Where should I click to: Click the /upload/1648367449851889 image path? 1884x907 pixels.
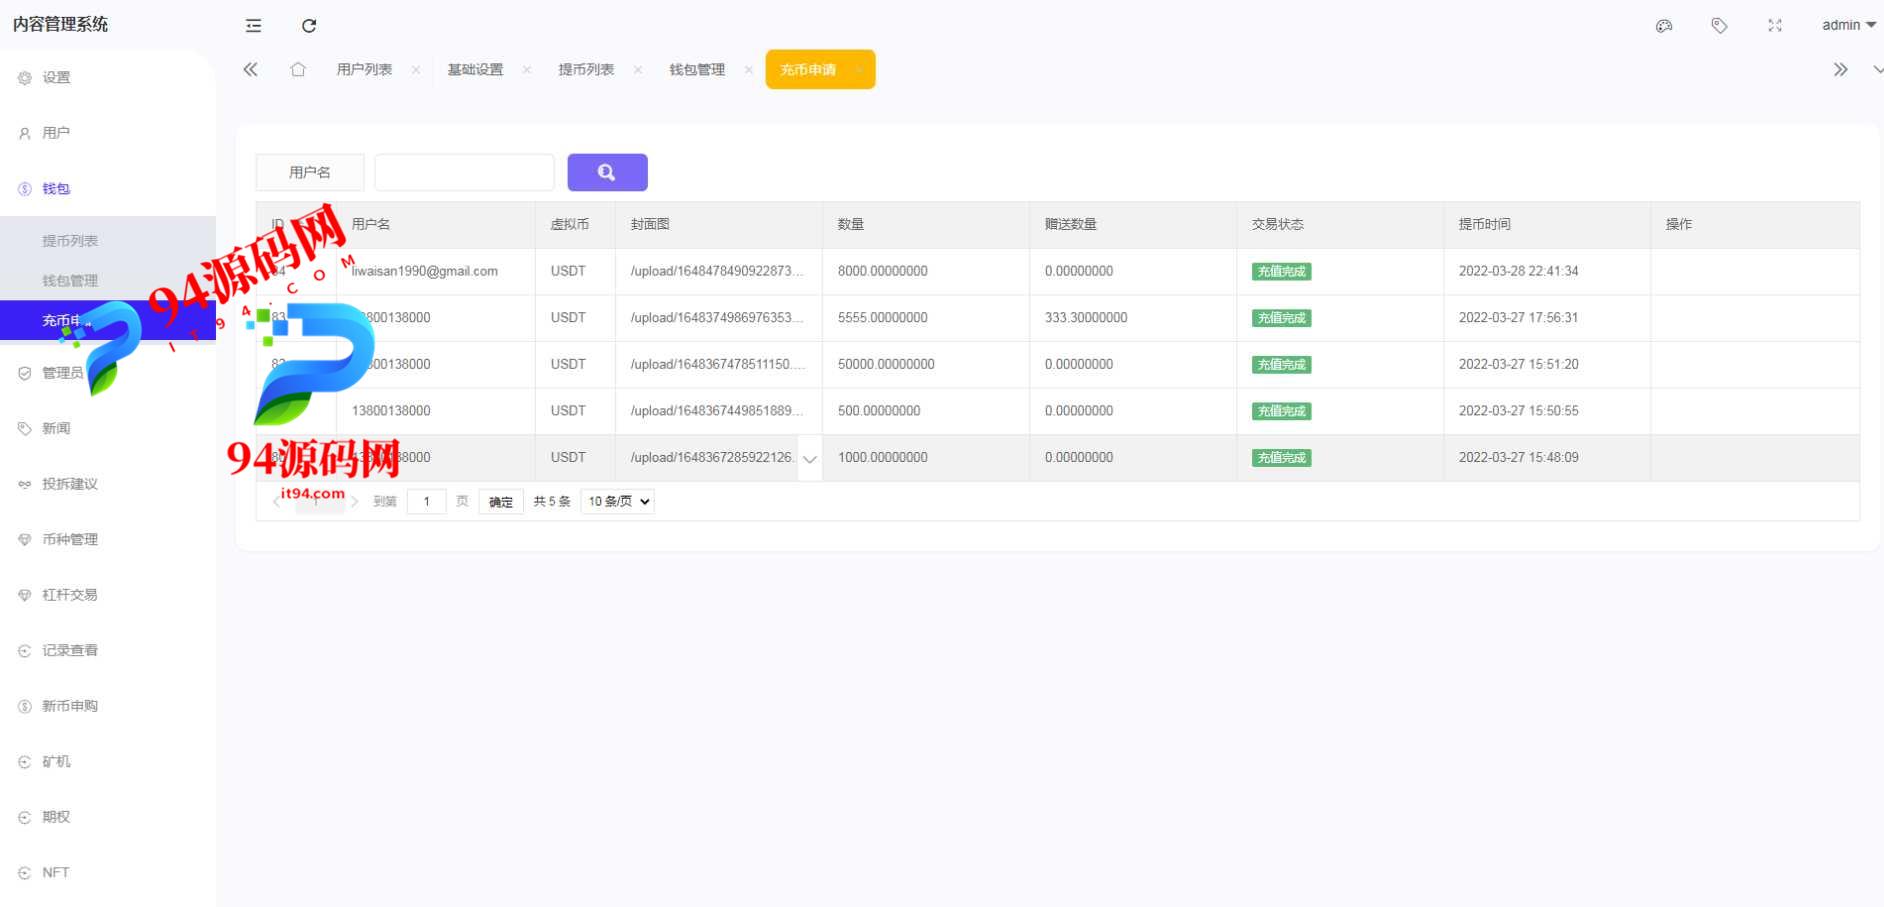717,410
